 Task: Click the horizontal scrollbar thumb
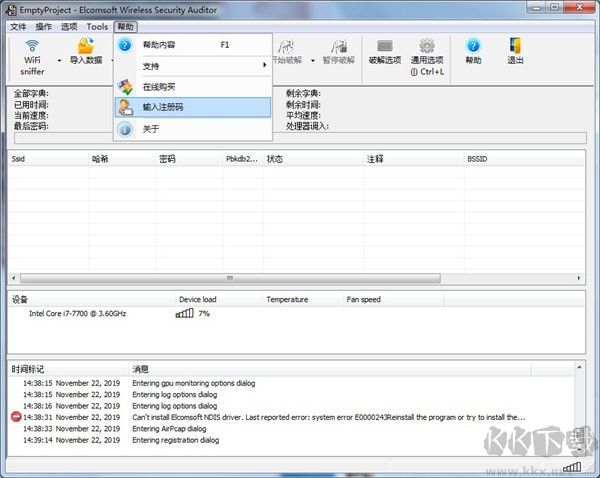tap(230, 278)
